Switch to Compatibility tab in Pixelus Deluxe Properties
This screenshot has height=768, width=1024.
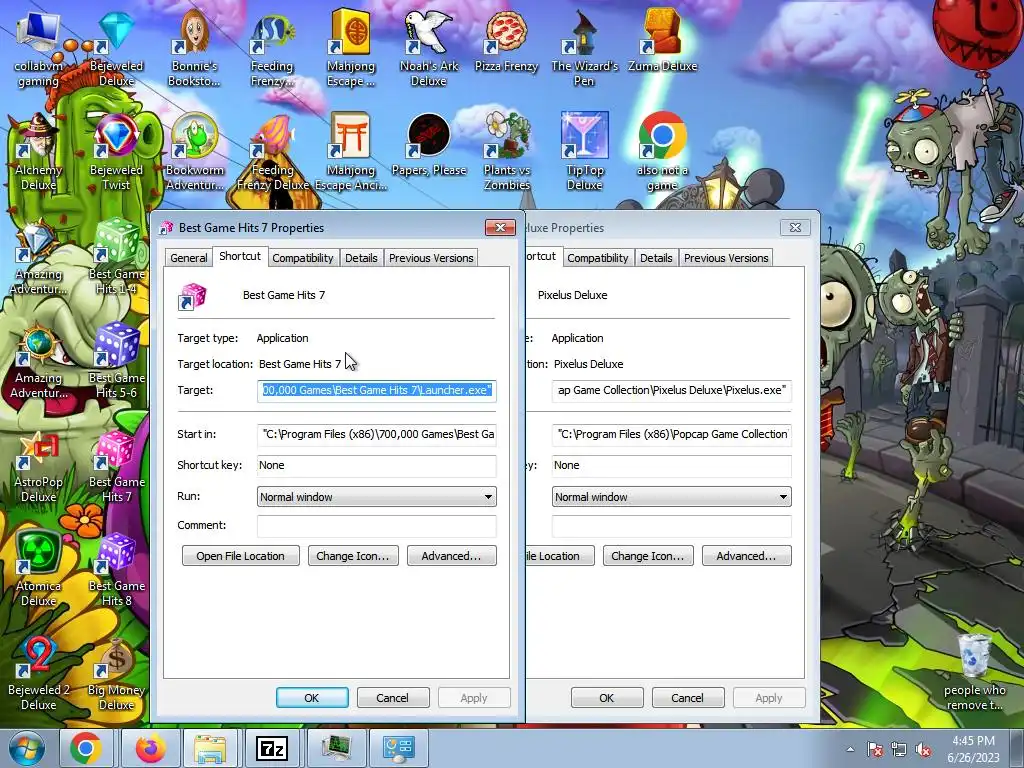[598, 258]
